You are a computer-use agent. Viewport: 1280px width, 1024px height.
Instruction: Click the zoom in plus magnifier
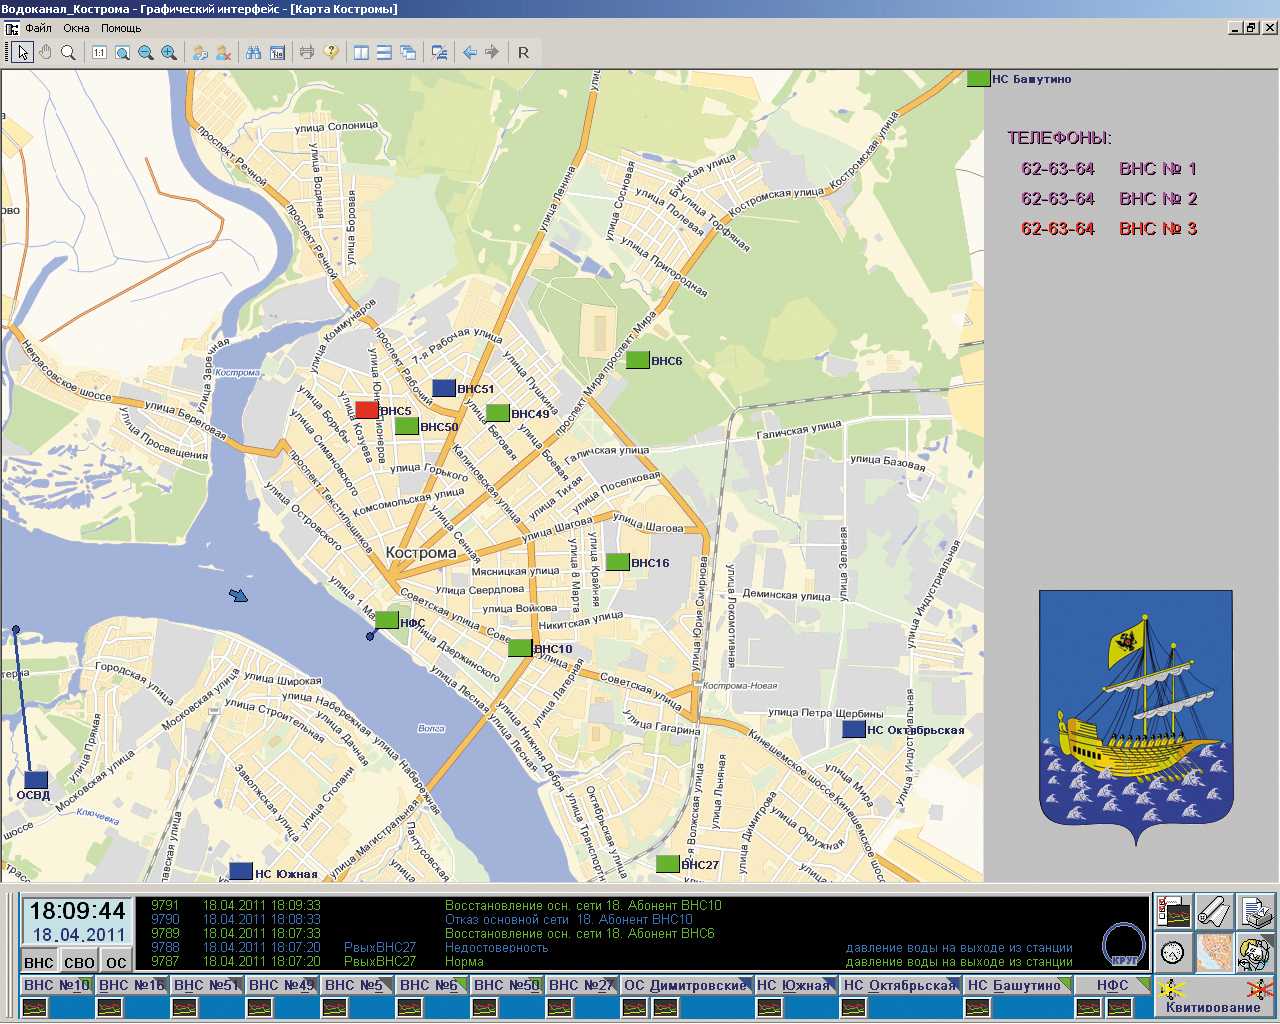coord(169,52)
